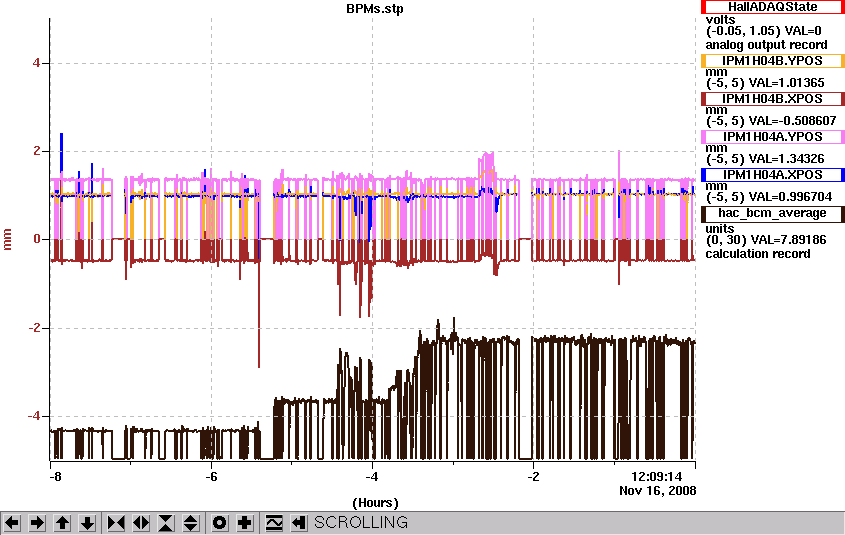Click the y-axis tick label 0

click(x=37, y=239)
